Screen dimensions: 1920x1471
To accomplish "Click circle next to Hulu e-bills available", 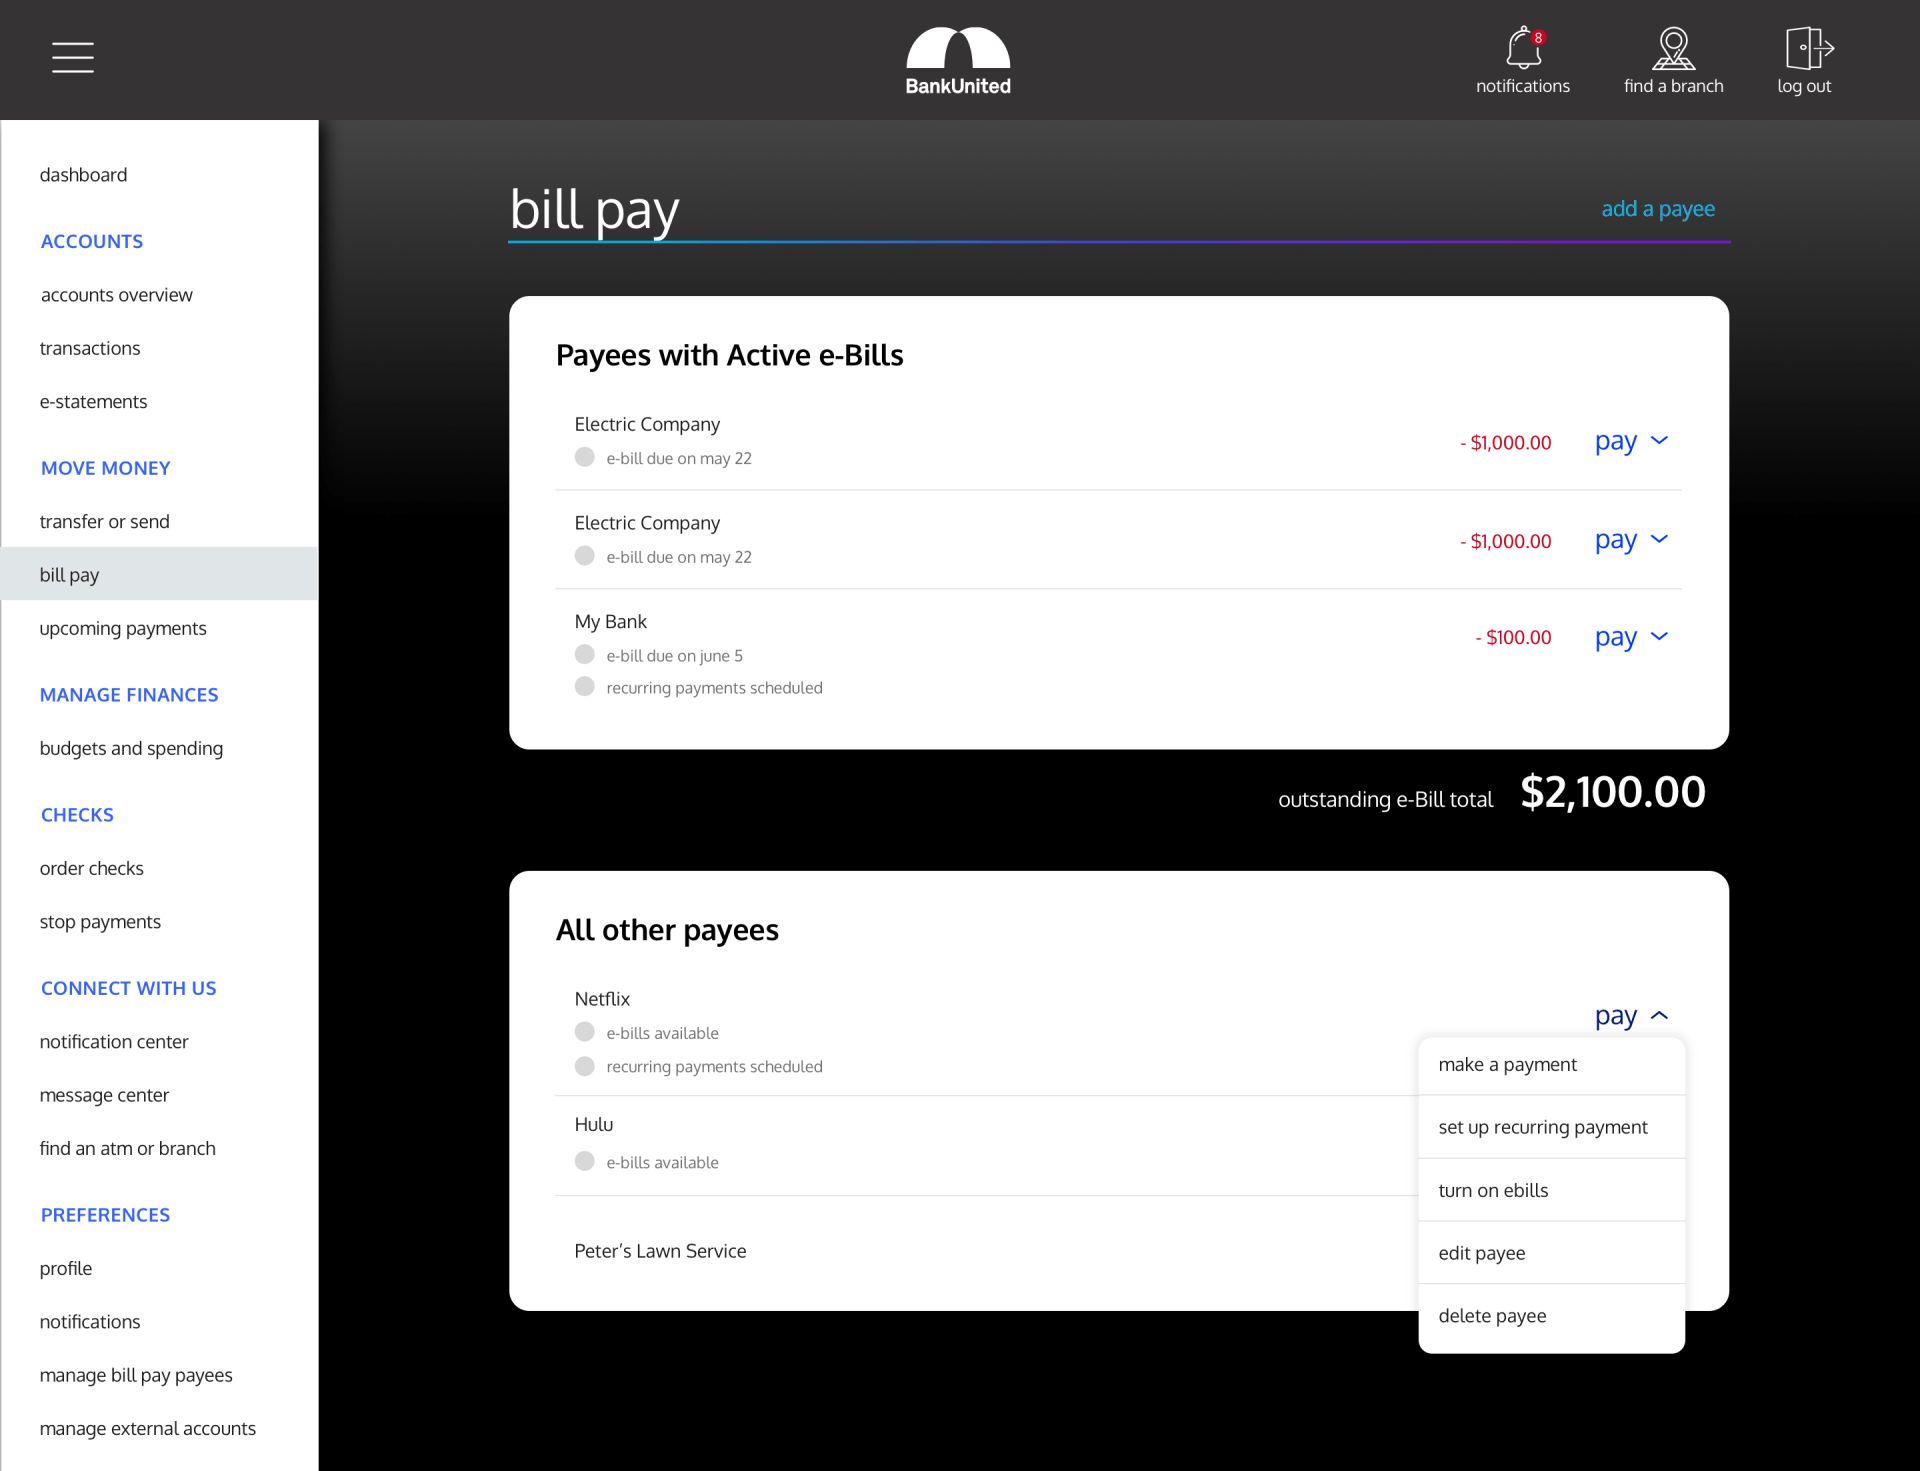I will (x=585, y=1161).
